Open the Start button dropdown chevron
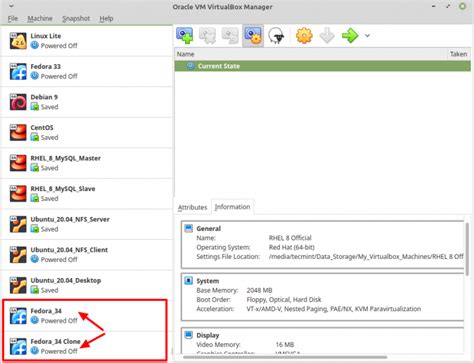 367,36
